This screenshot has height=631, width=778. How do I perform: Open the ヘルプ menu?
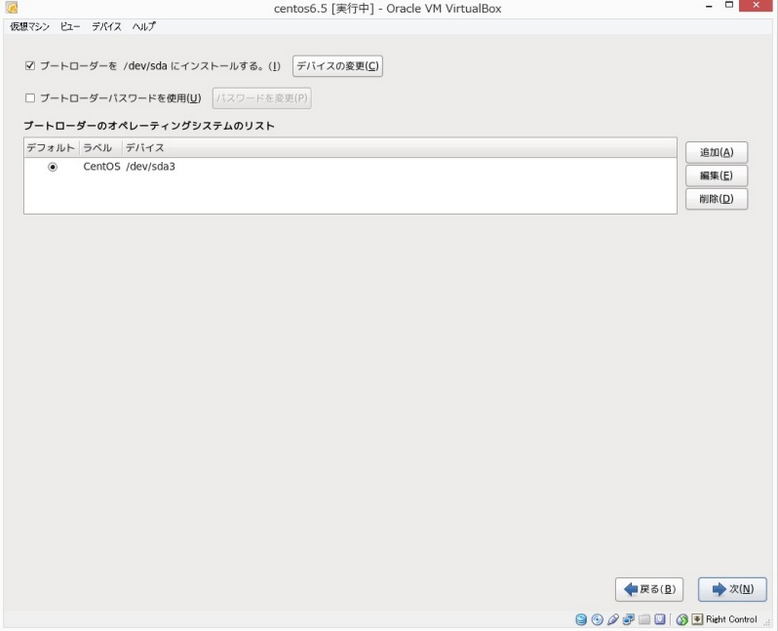coord(144,27)
